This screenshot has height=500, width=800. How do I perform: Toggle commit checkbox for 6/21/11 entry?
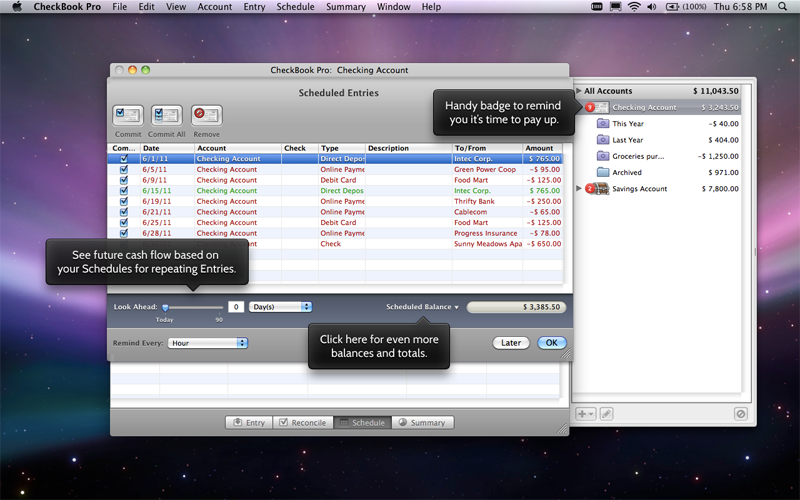124,212
